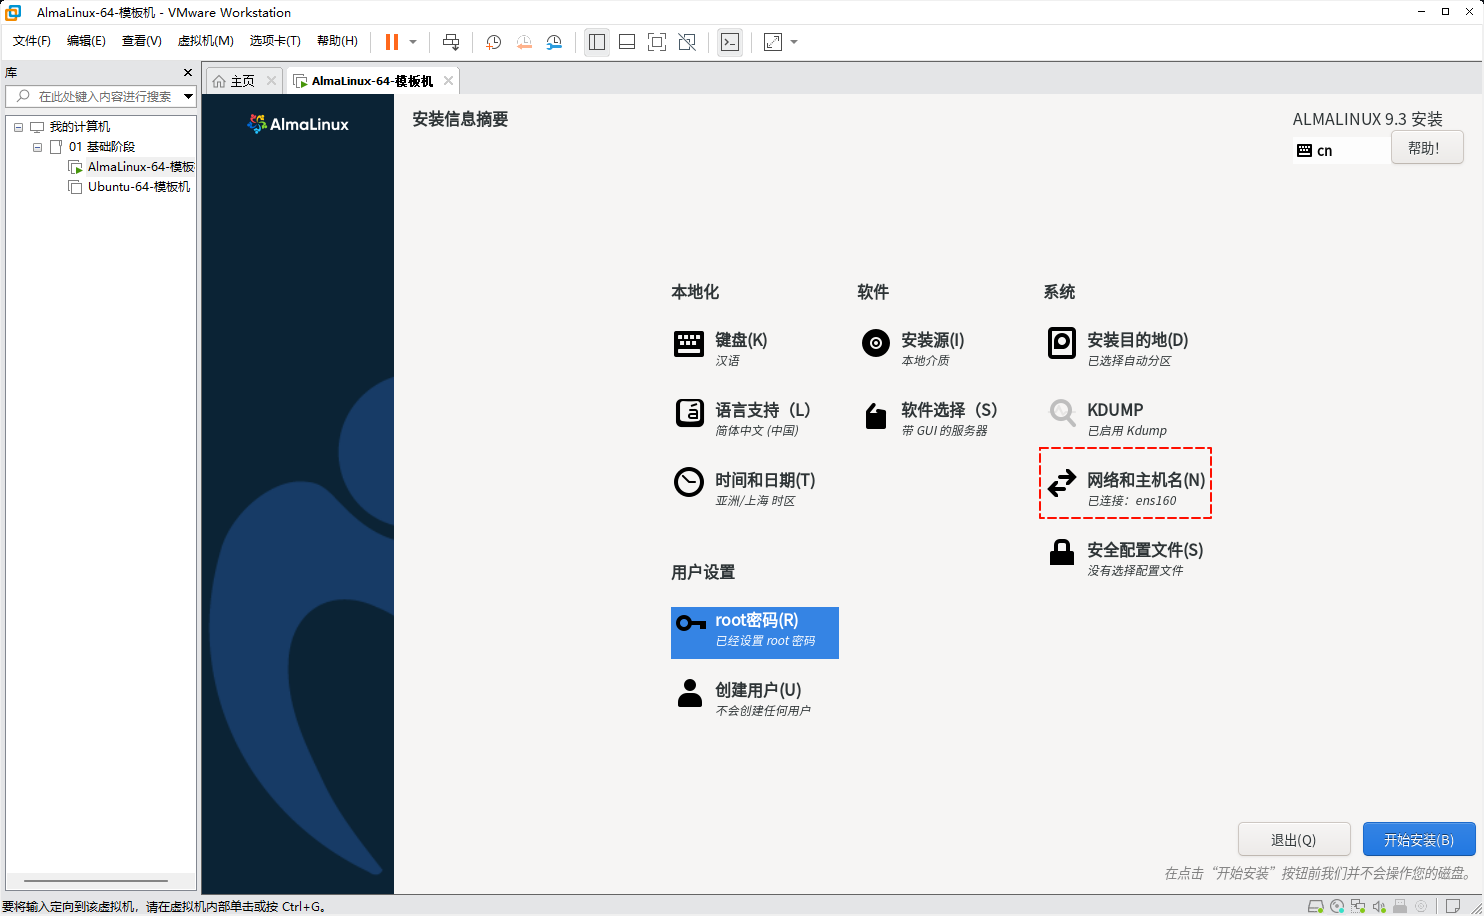The height and width of the screenshot is (916, 1484).
Task: Open 创建用户 to create a new user
Action: pos(755,690)
